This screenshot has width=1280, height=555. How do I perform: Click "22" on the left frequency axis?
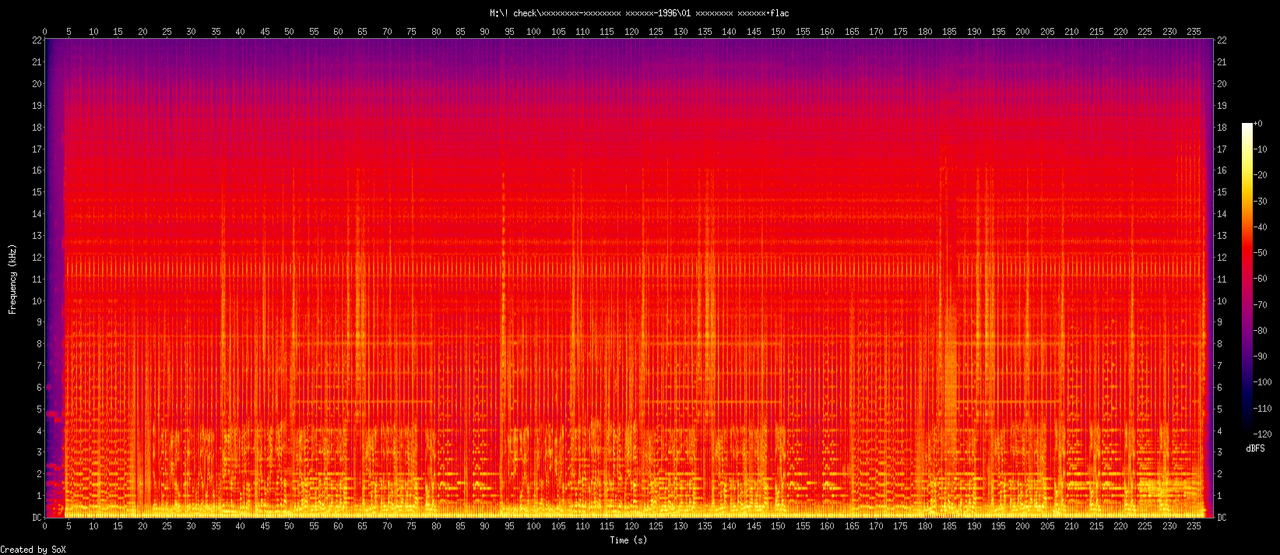(36, 40)
